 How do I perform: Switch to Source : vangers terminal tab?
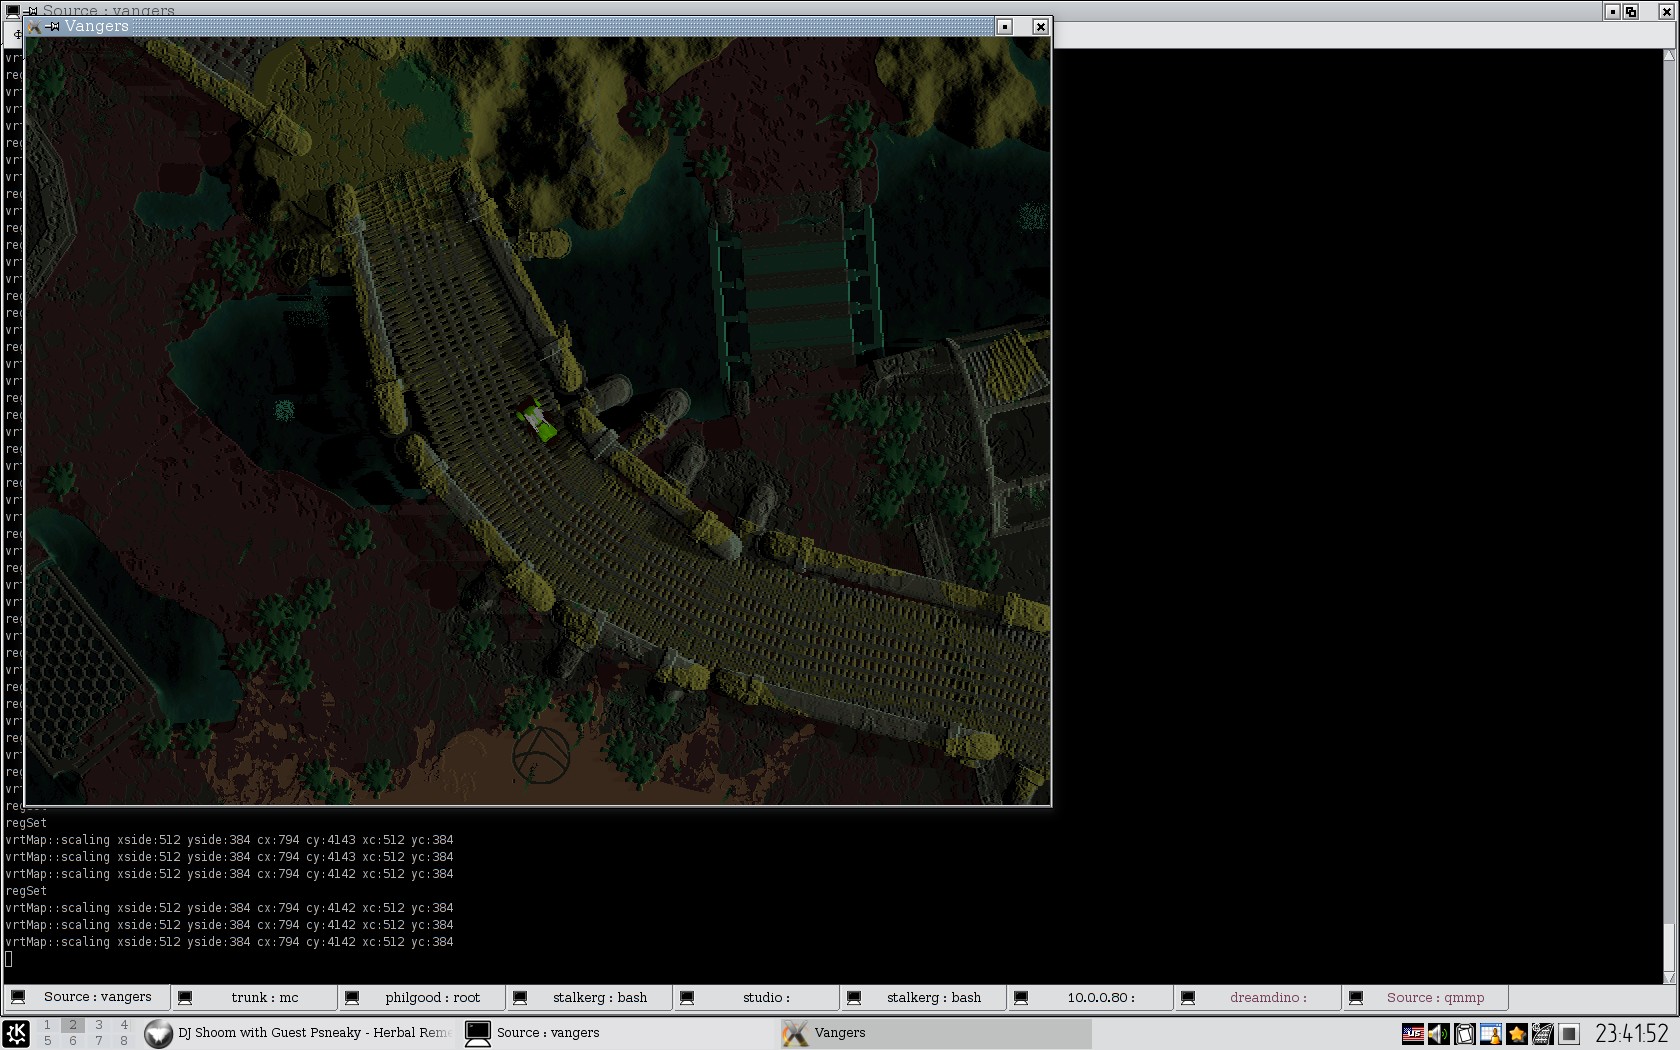86,997
